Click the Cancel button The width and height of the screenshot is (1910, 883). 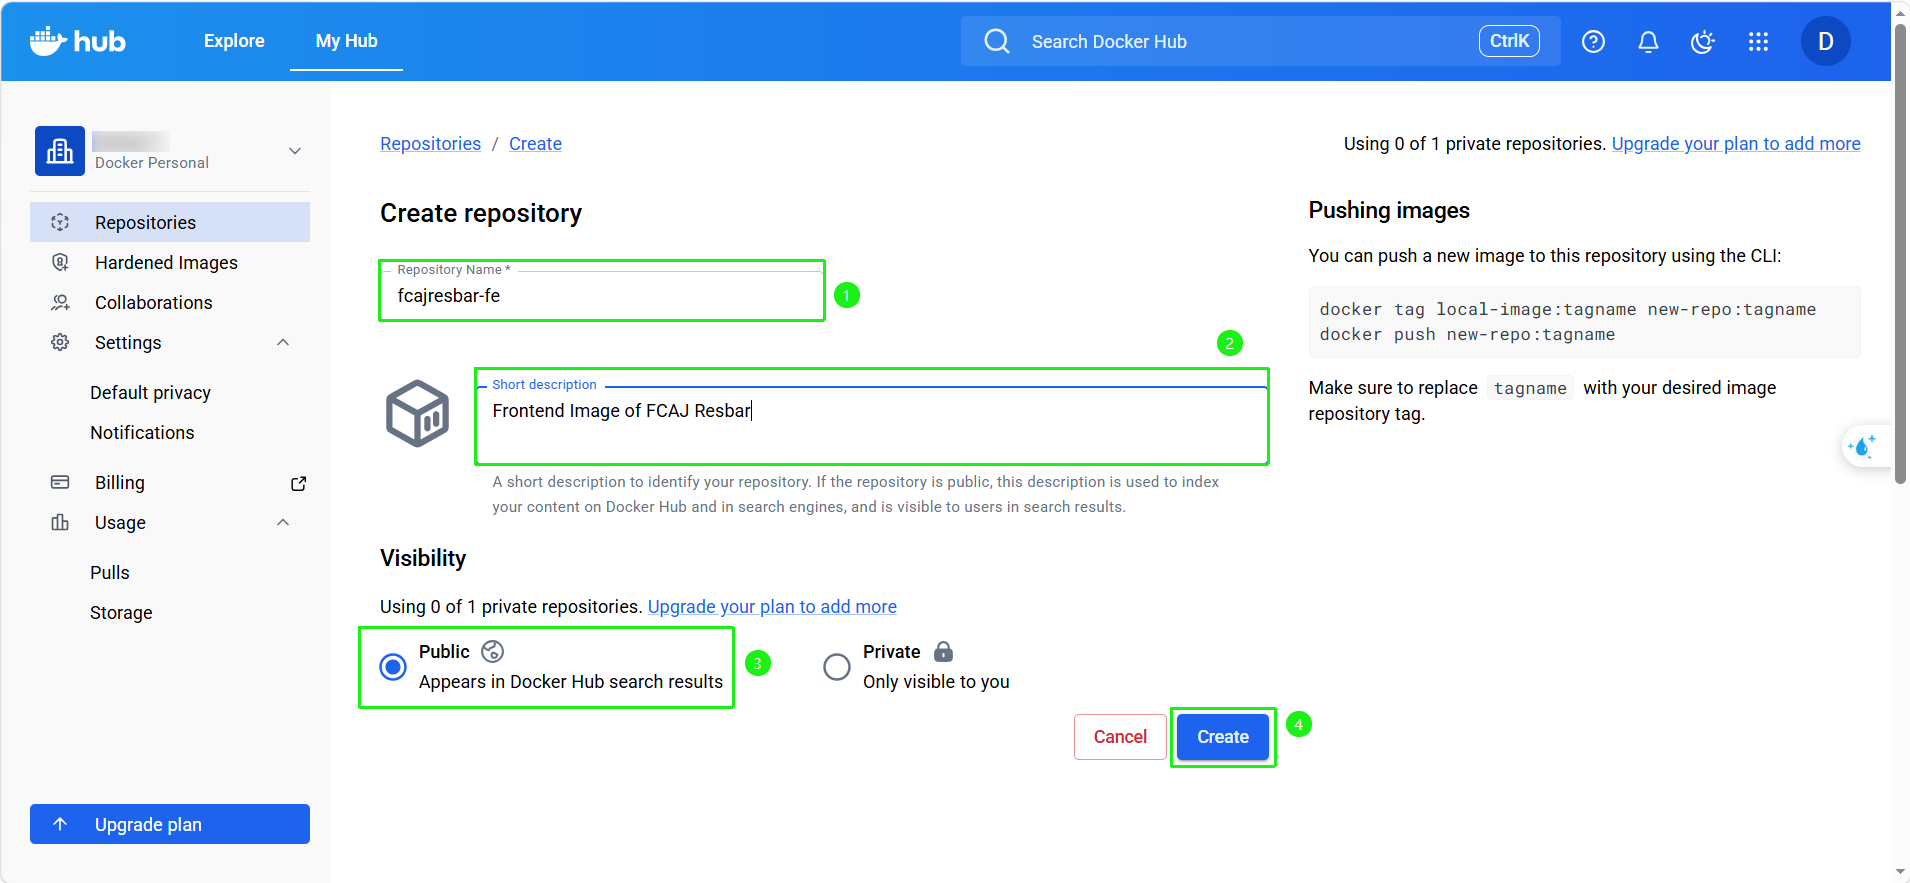click(x=1120, y=737)
